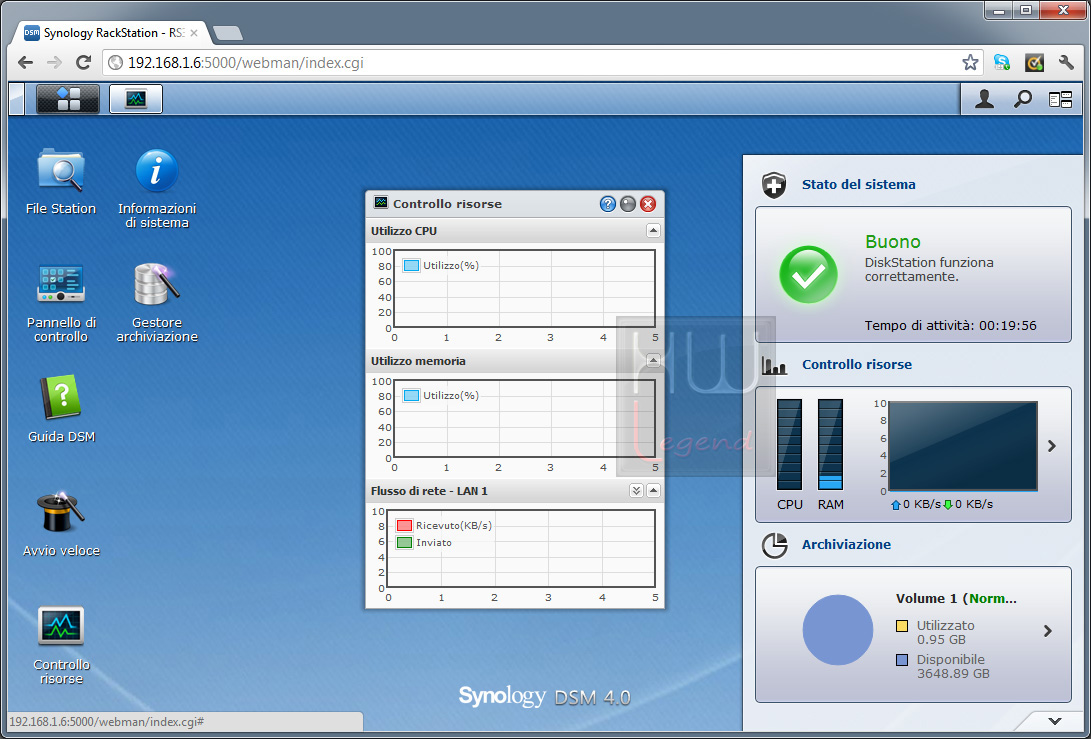This screenshot has width=1091, height=739.
Task: Toggle memory Utilizzo(%) legend swatch
Action: 411,396
